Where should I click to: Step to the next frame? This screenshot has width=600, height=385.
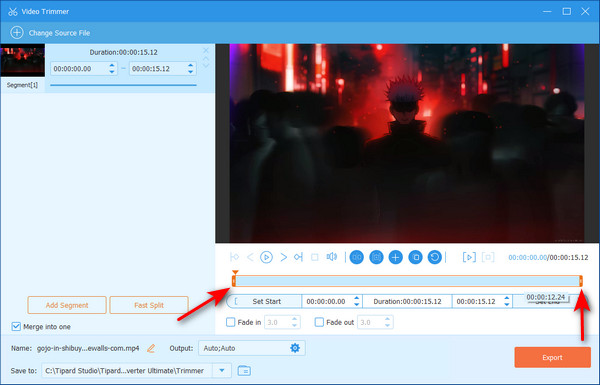point(284,257)
